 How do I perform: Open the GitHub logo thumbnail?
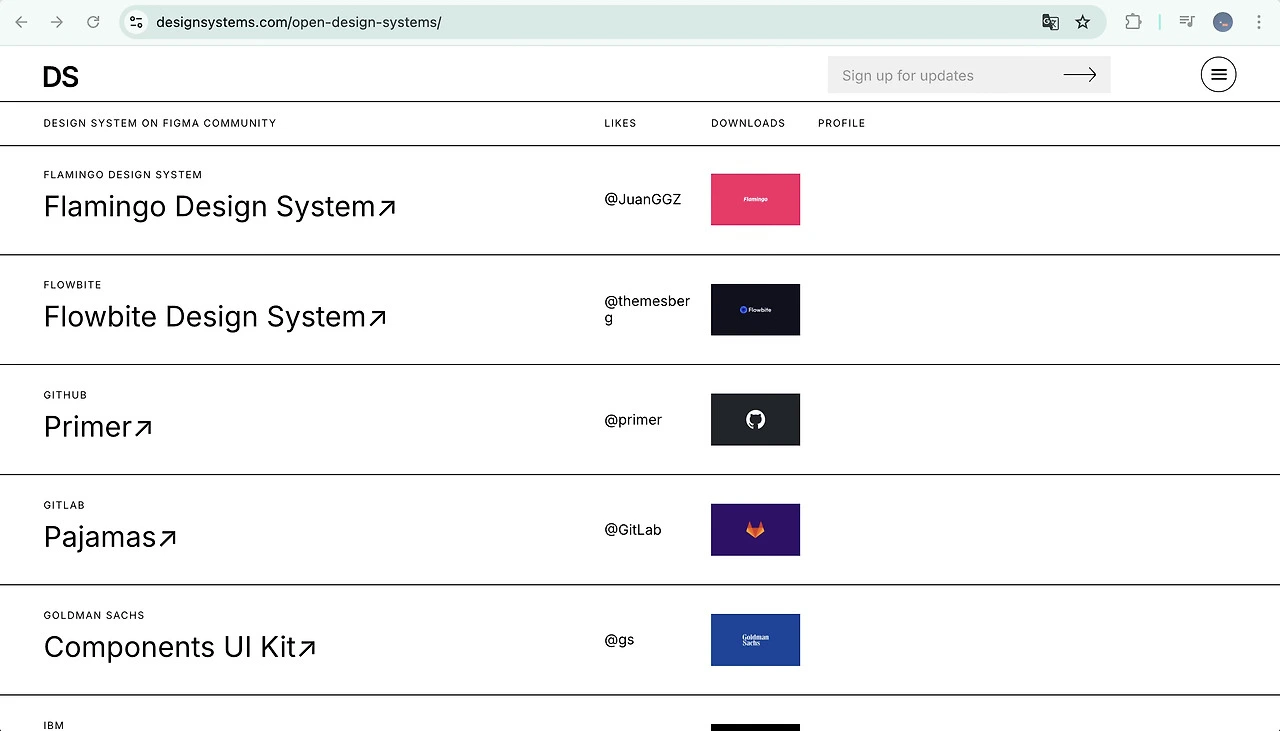click(x=755, y=419)
